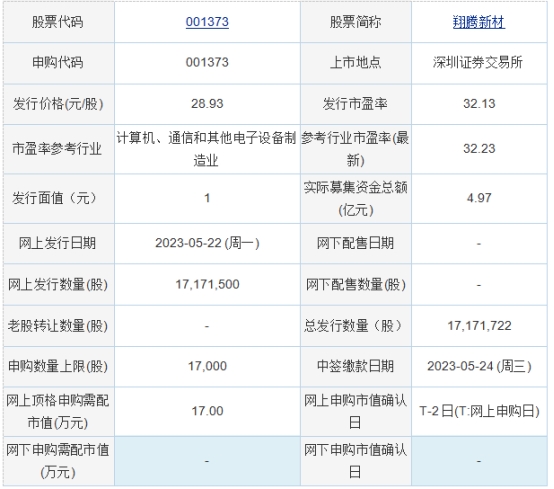
Task: Select the 申购代码 value 001373
Action: click(x=207, y=63)
